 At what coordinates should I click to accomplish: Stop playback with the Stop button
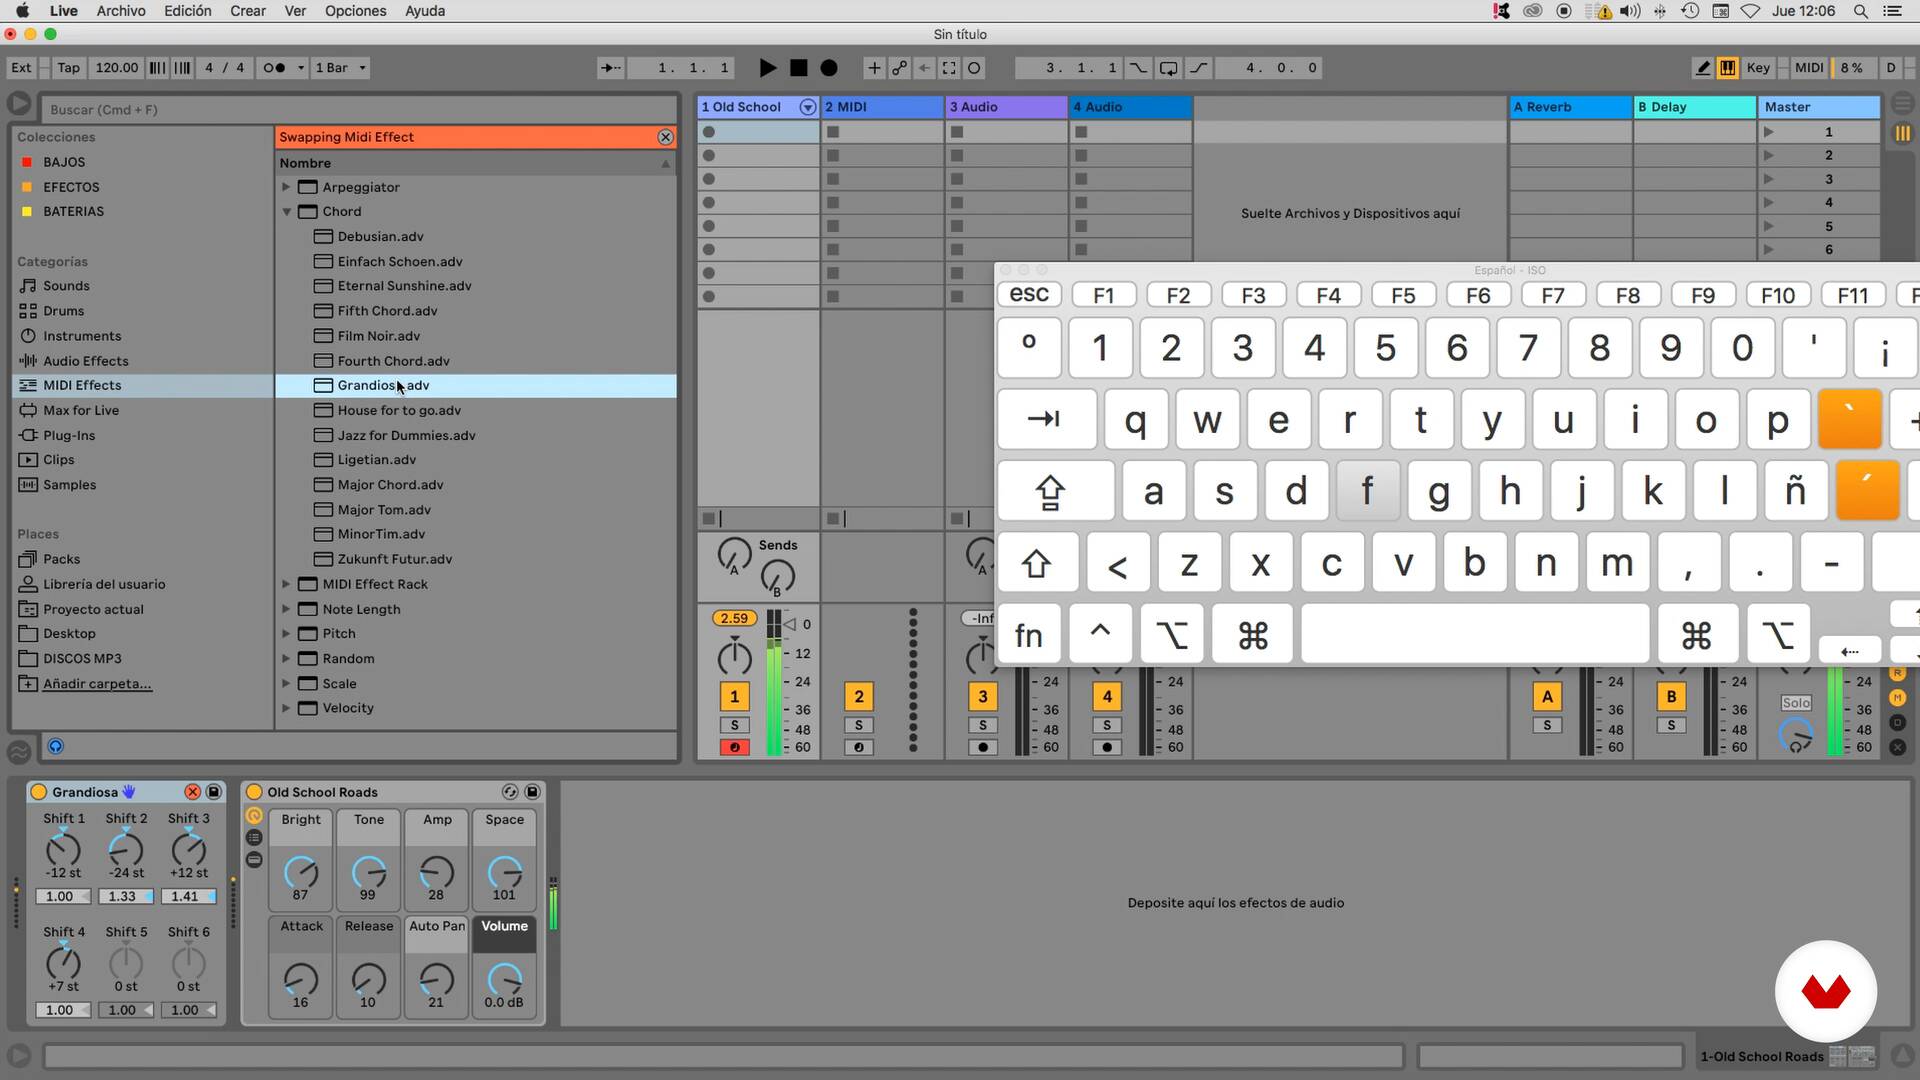tap(798, 68)
